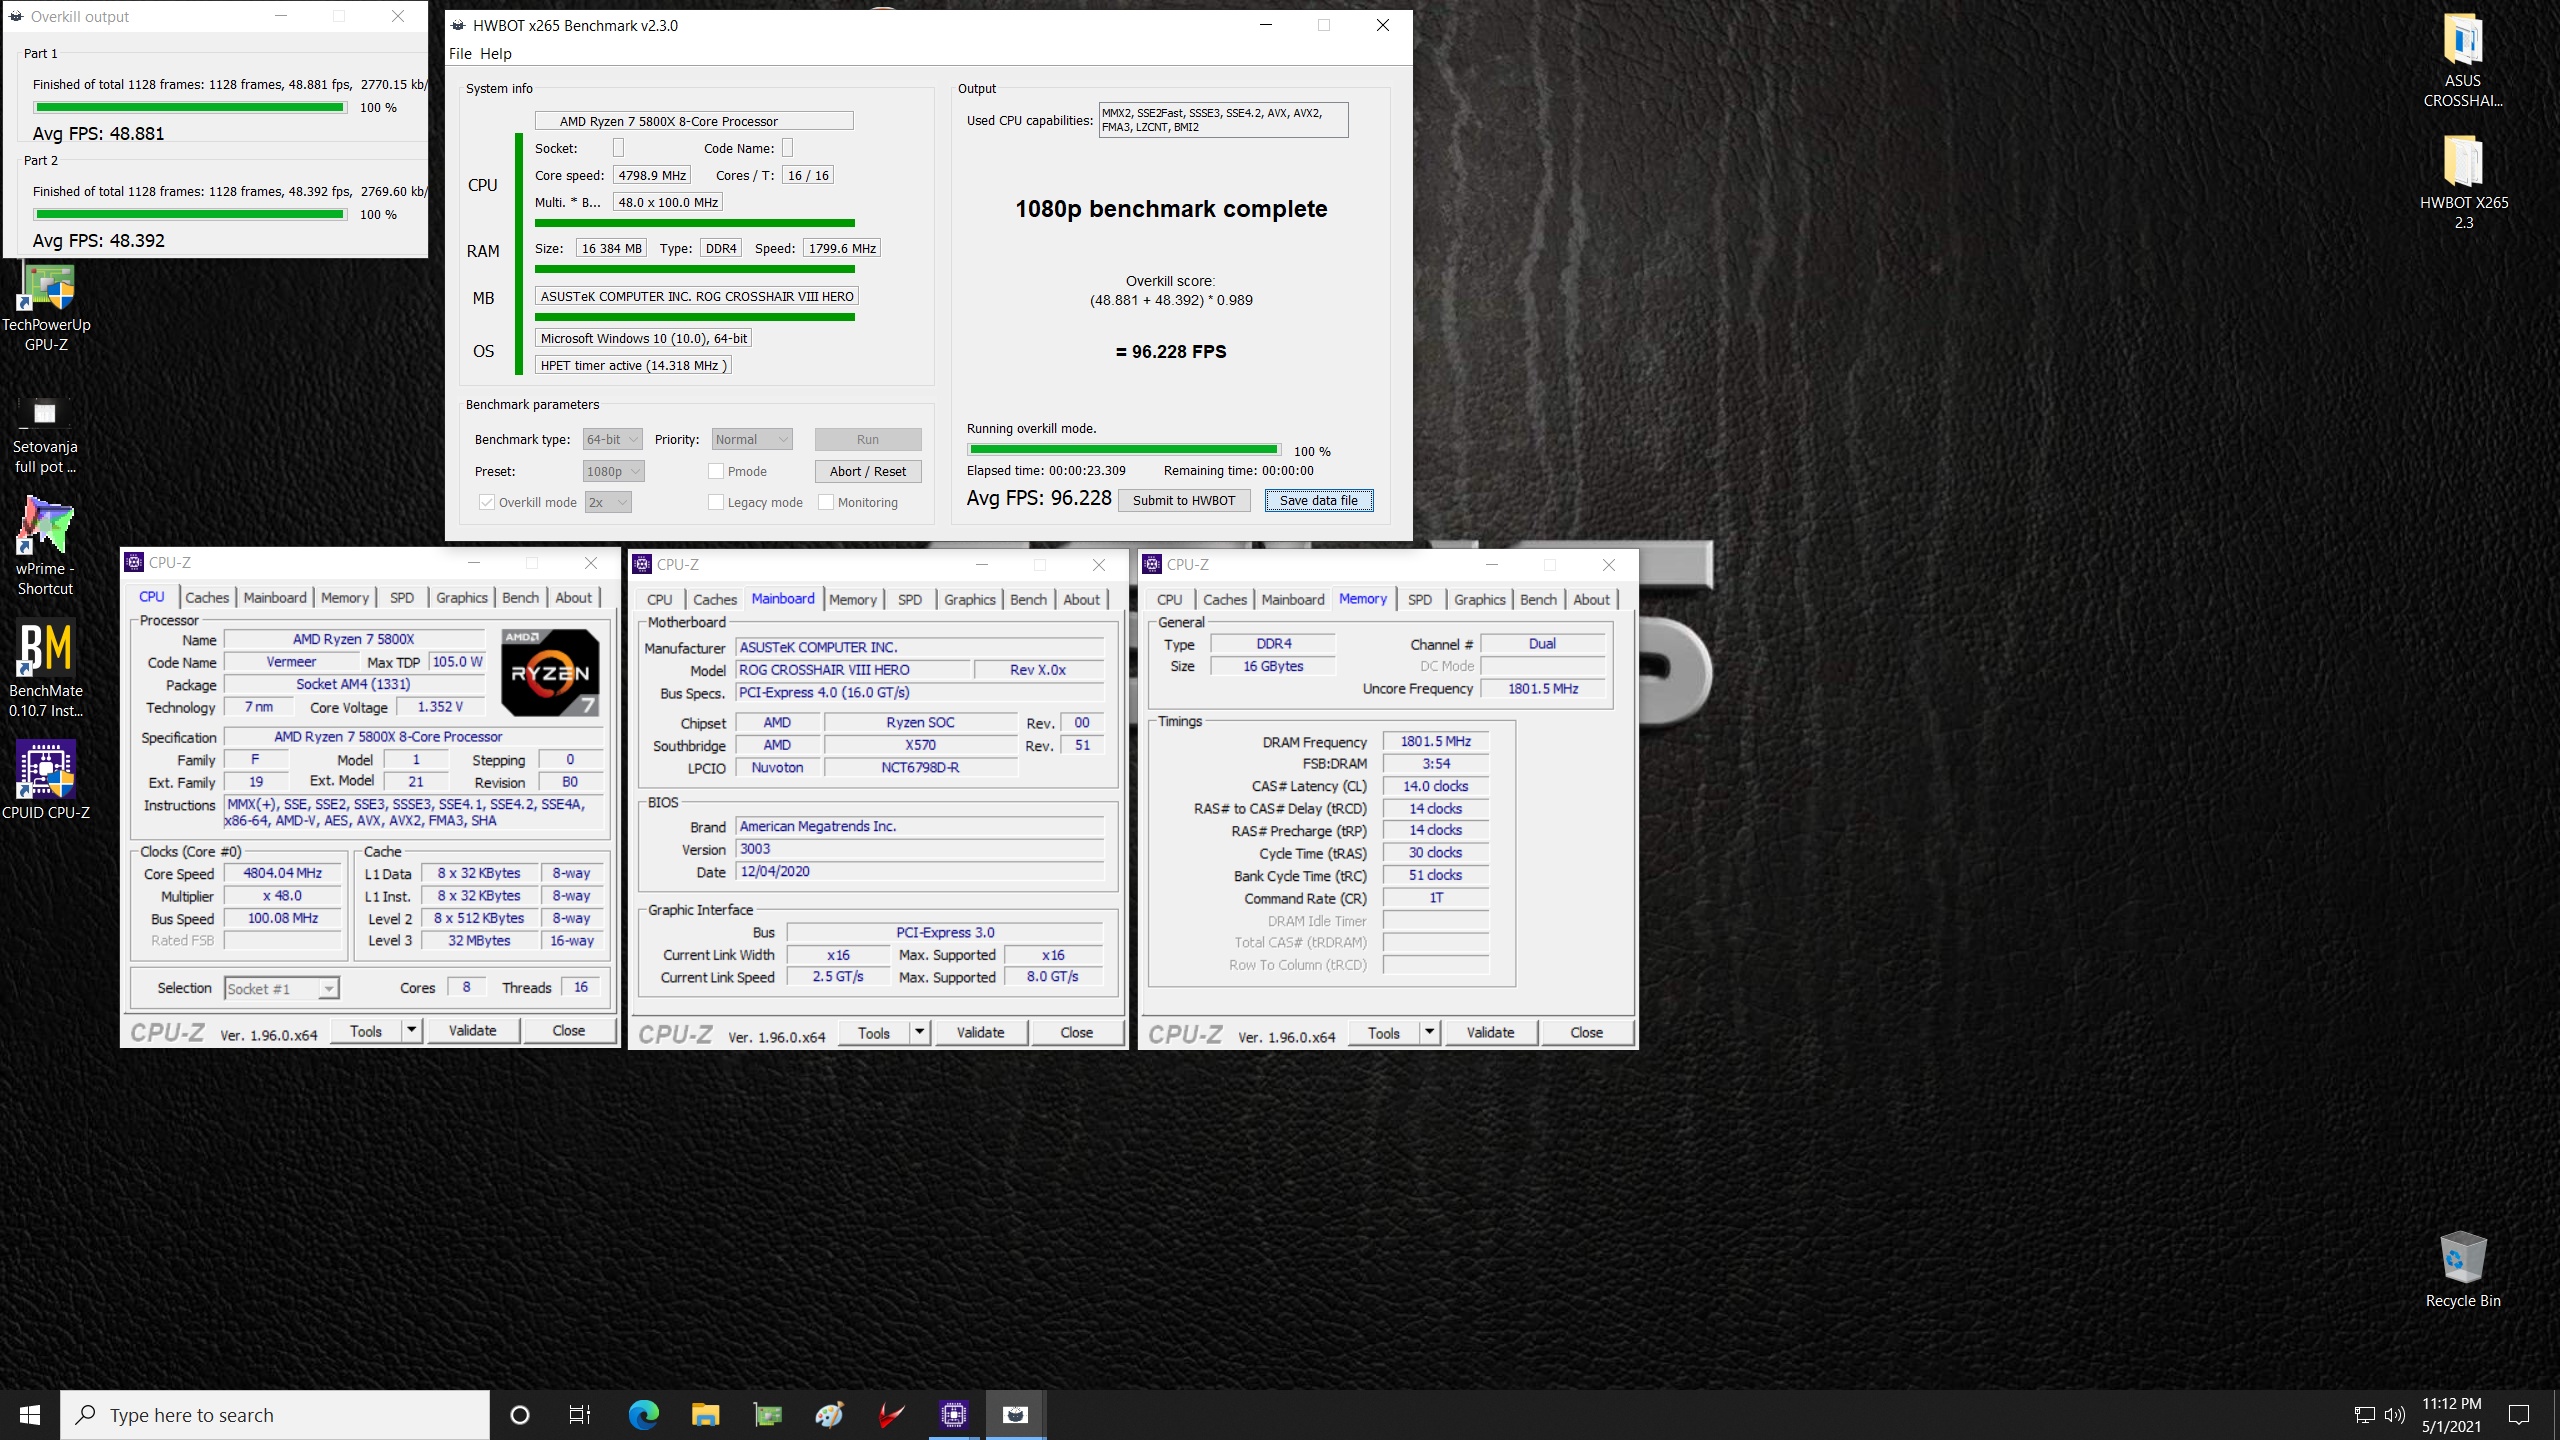The height and width of the screenshot is (1440, 2560).
Task: Open the Preset 1080p dropdown
Action: (x=613, y=471)
